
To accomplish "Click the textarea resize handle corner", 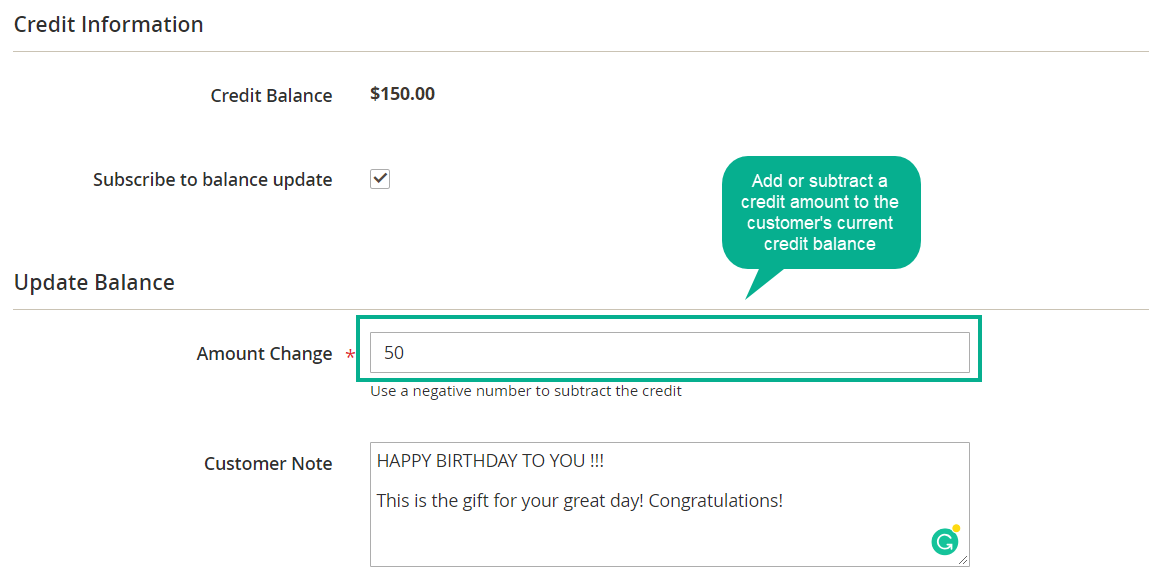I will pos(963,560).
